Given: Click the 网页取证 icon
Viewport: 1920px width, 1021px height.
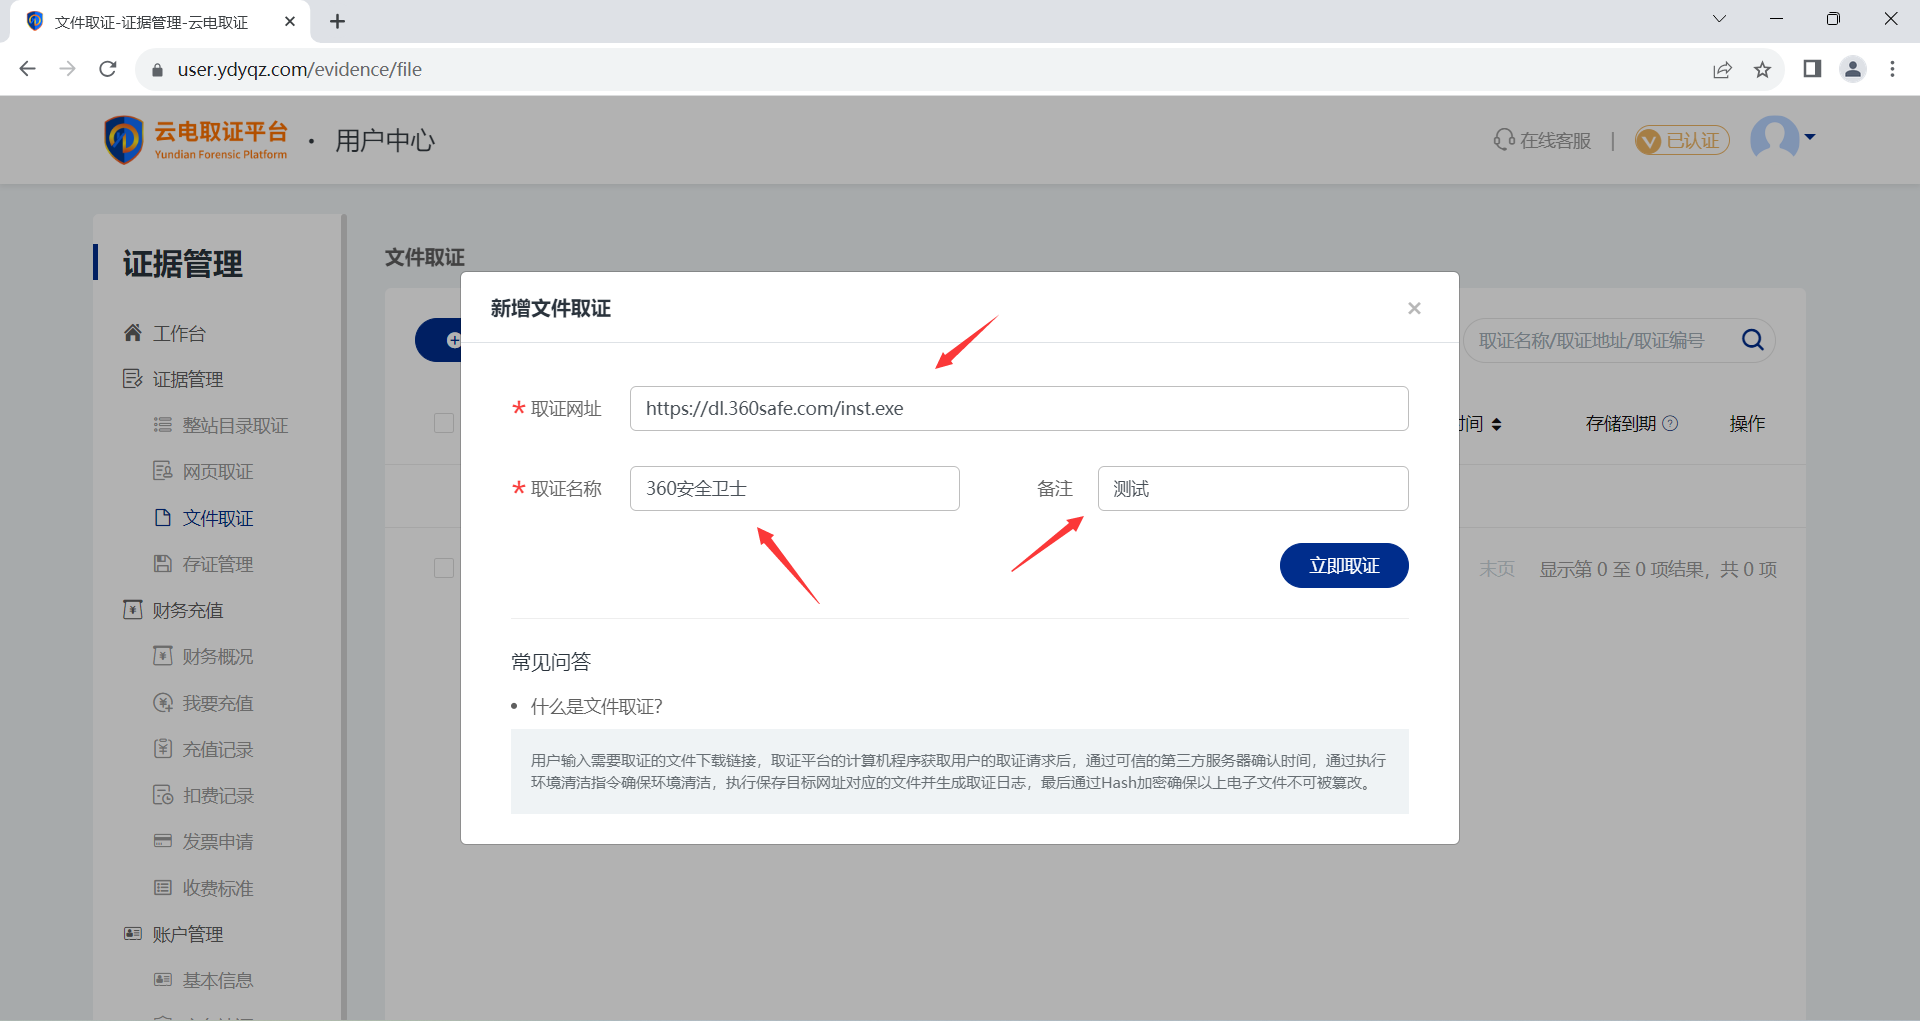Looking at the screenshot, I should click(163, 471).
